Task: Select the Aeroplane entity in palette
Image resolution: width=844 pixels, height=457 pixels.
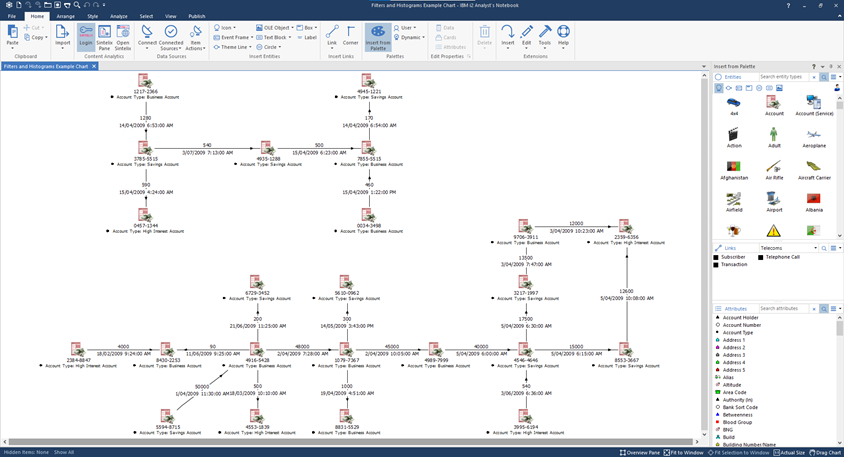Action: [x=813, y=136]
